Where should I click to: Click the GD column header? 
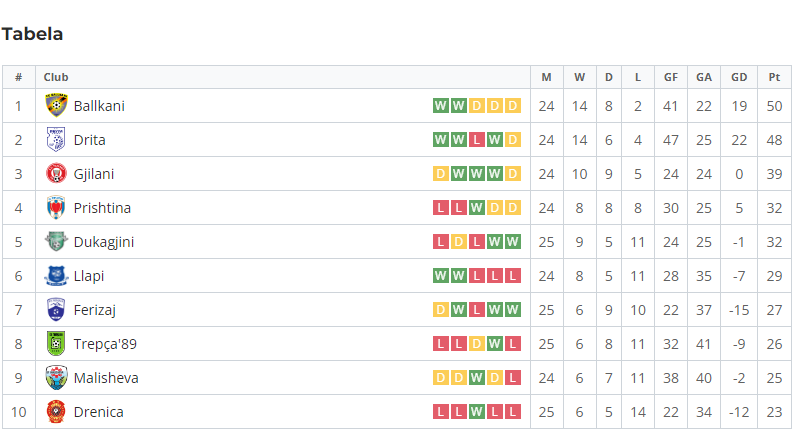pyautogui.click(x=739, y=77)
